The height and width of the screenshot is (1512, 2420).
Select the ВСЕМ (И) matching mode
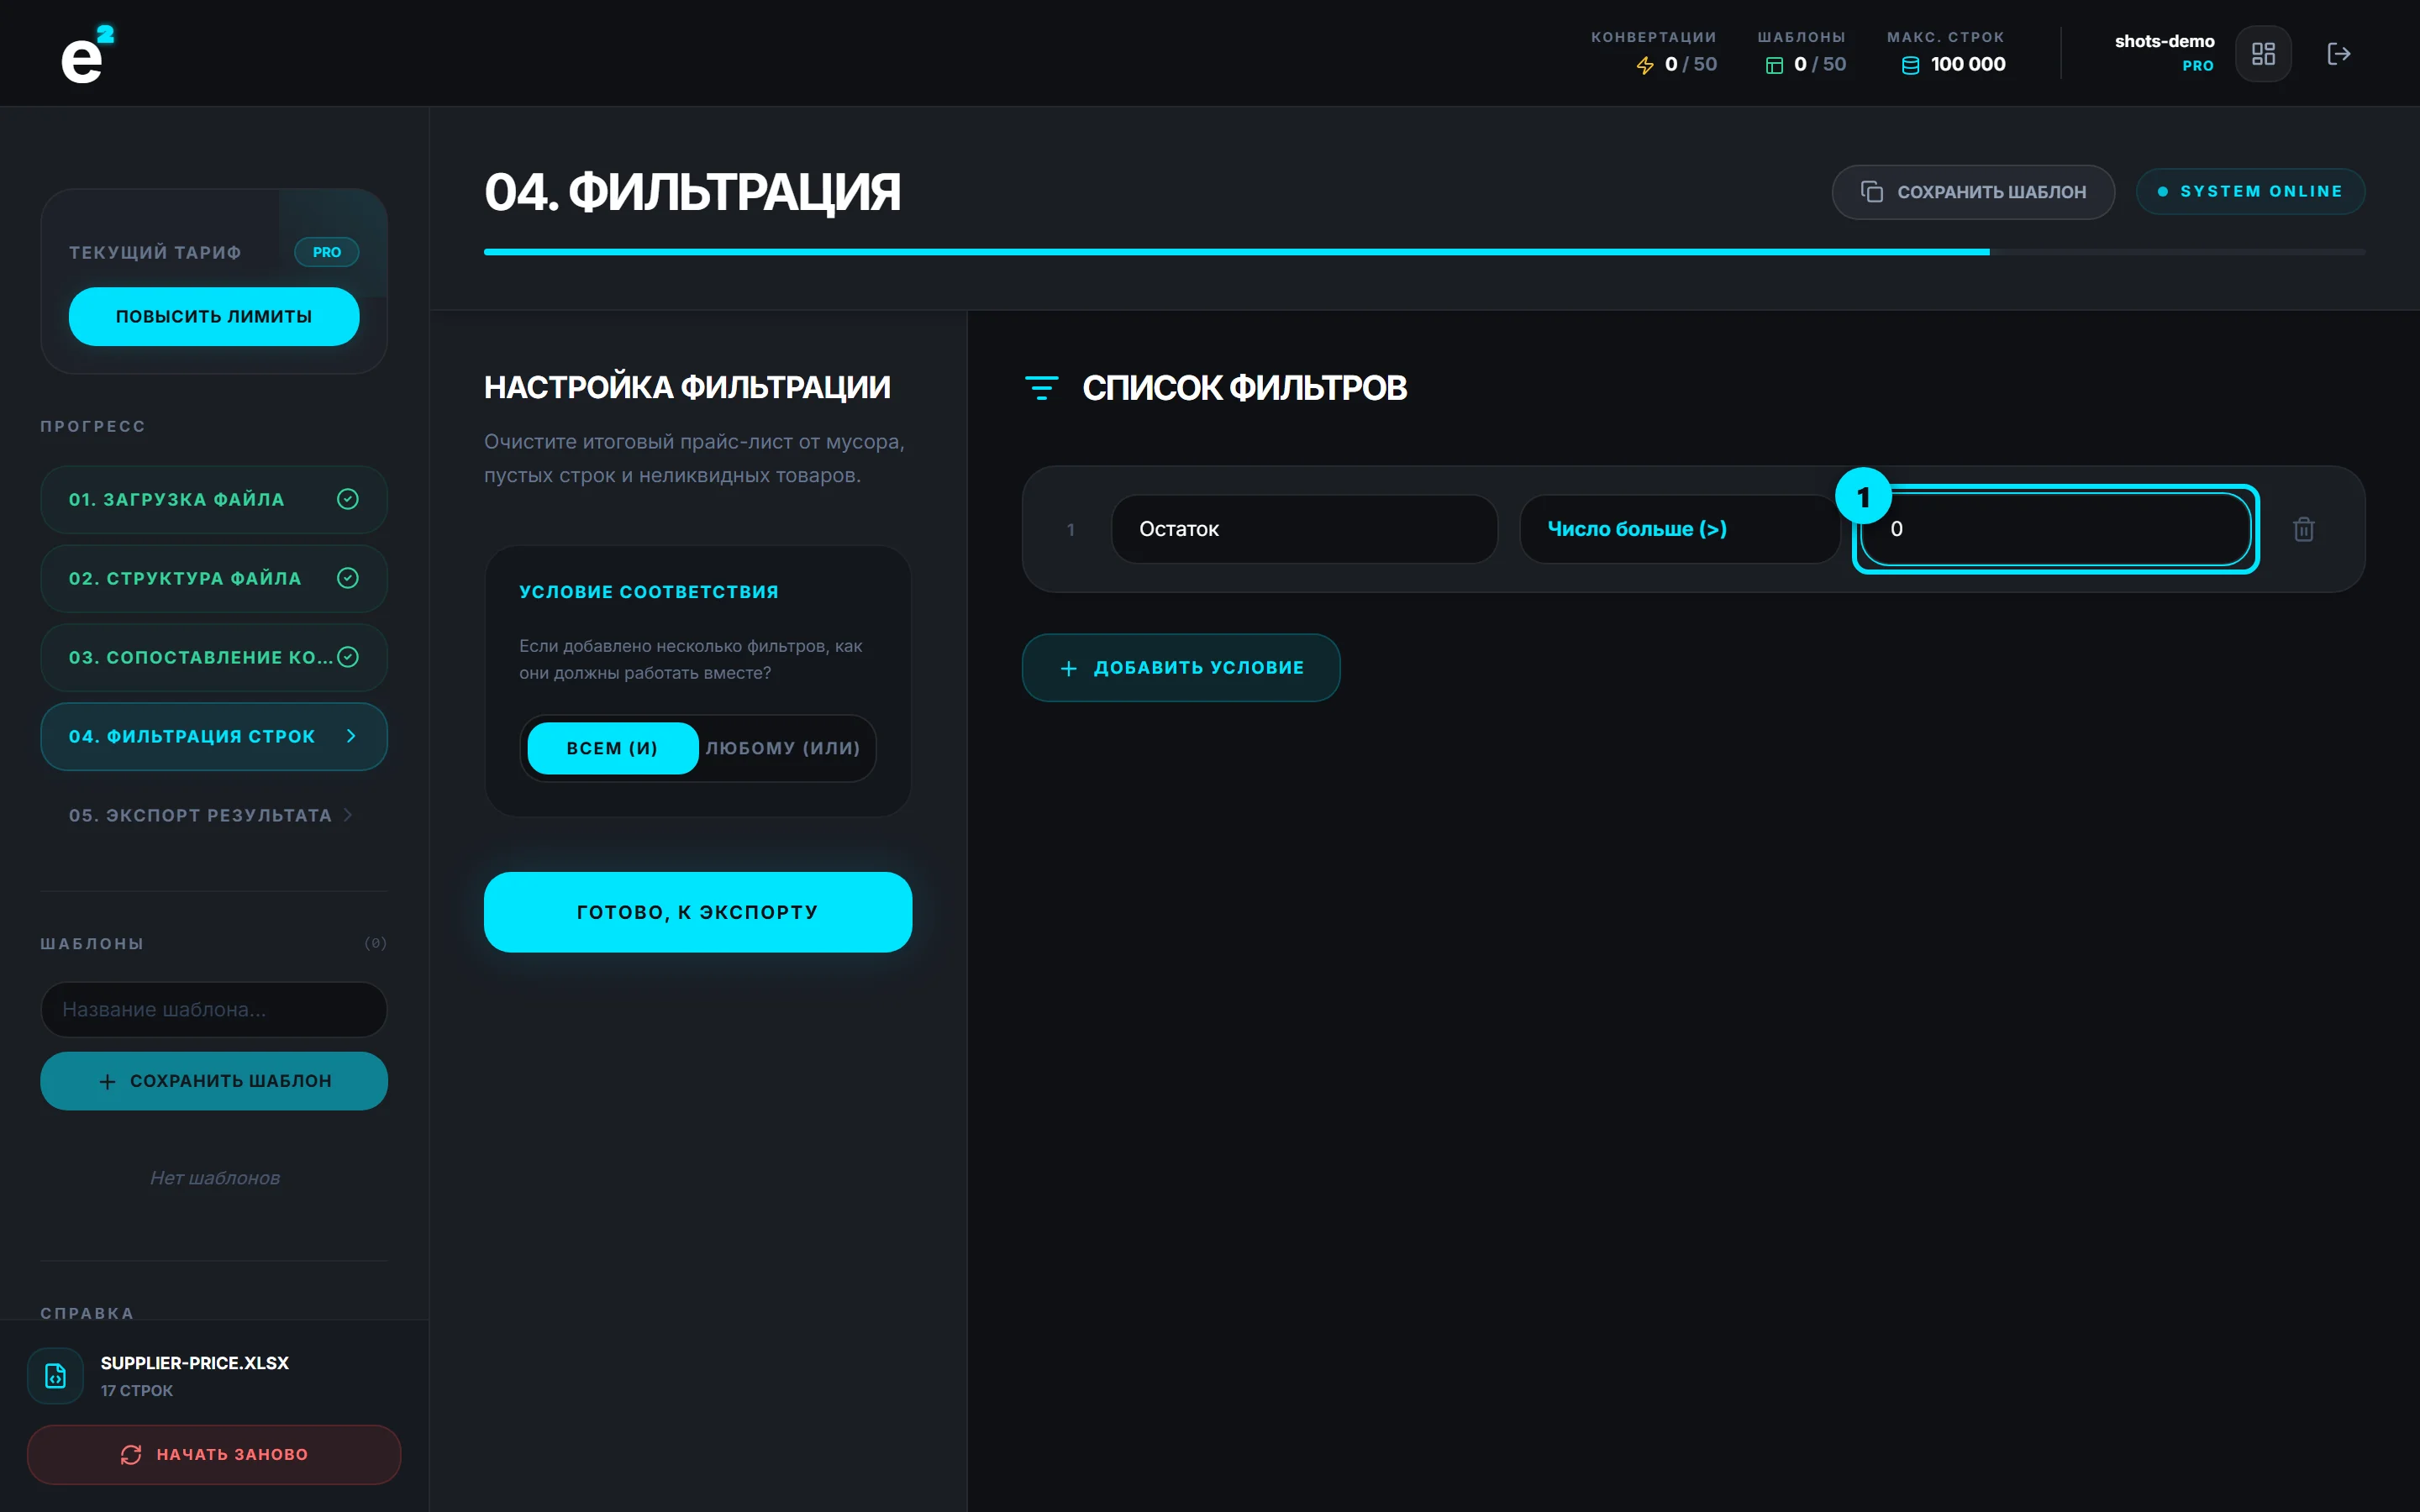[613, 748]
